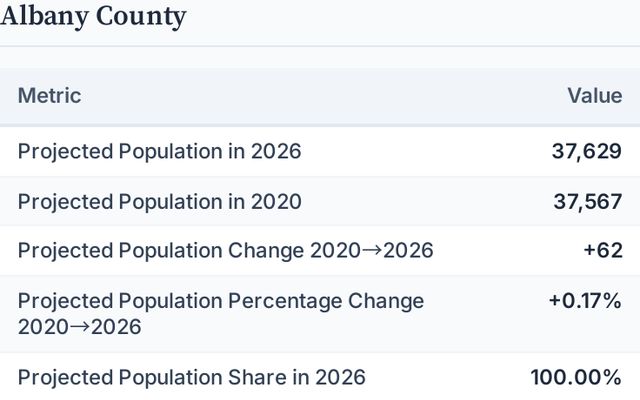Click the 37,629 population value
This screenshot has height=400, width=640.
(587, 152)
